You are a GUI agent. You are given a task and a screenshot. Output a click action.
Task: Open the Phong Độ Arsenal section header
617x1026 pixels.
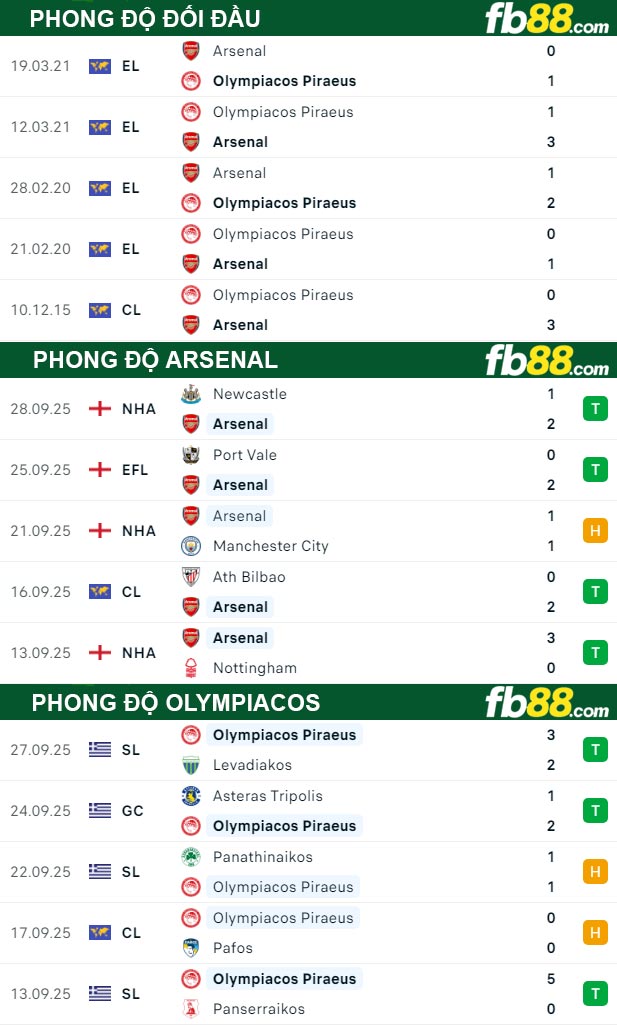tap(155, 360)
